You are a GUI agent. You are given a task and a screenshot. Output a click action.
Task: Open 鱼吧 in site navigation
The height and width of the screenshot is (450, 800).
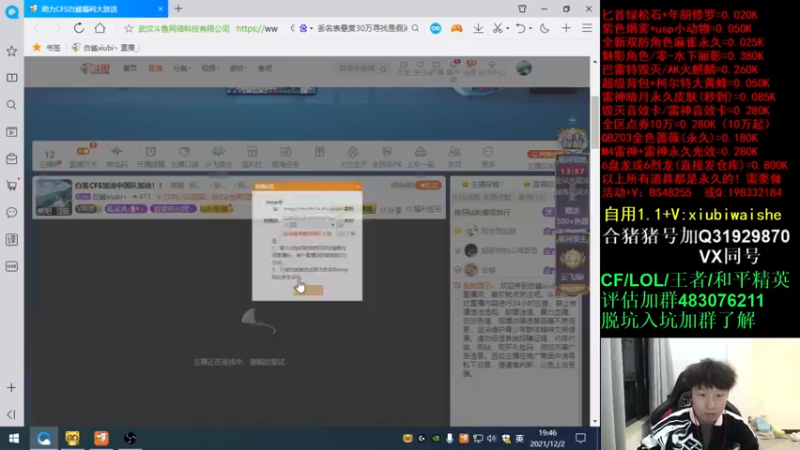[x=265, y=68]
